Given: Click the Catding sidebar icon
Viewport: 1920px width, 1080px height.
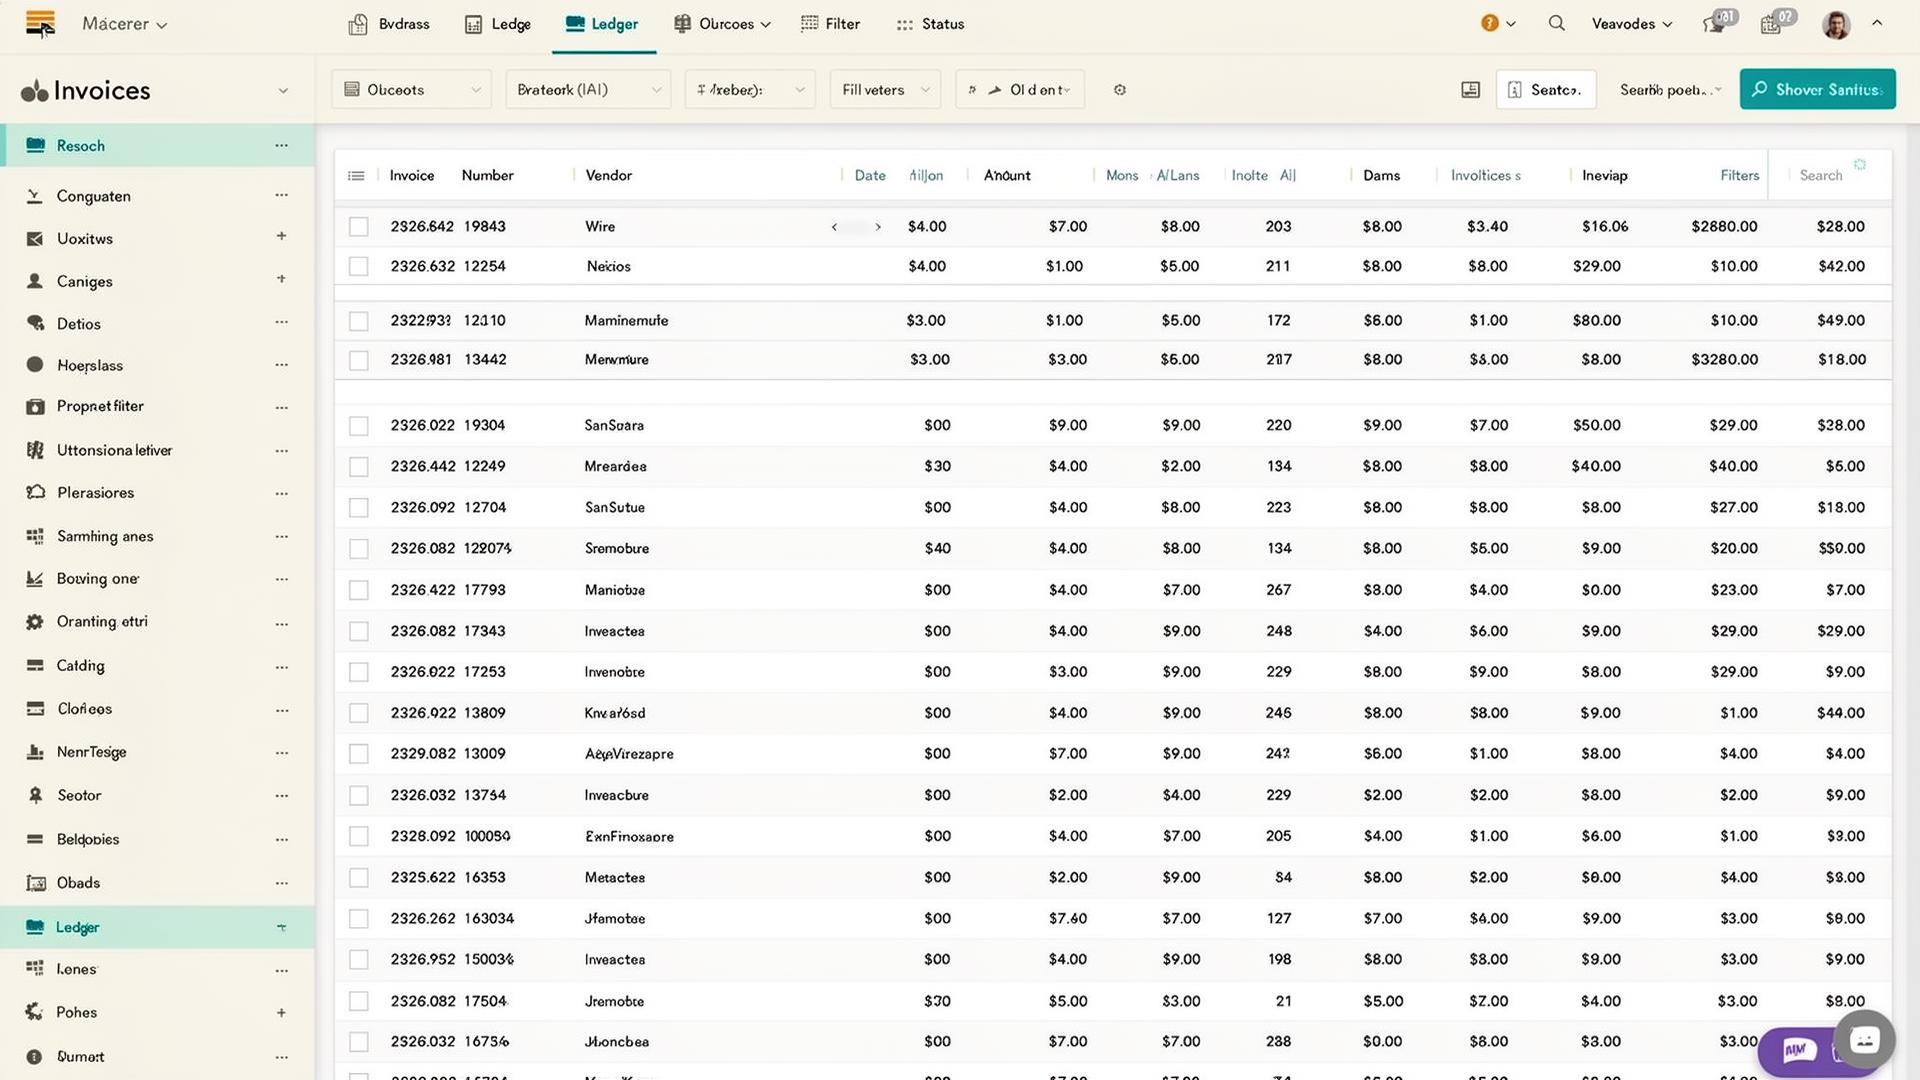Looking at the screenshot, I should pyautogui.click(x=35, y=665).
